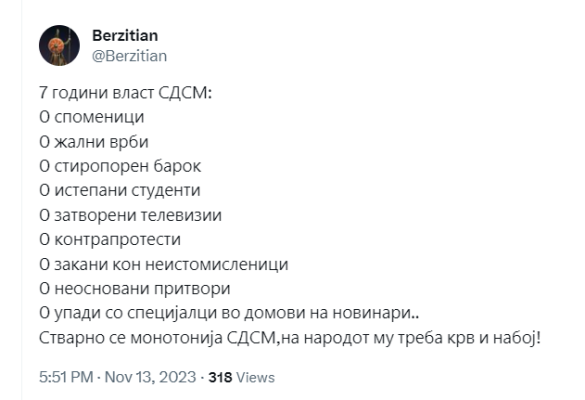Screen dimensions: 585x400
Task: Click the word 'новинари' in the tweet
Action: coord(372,313)
